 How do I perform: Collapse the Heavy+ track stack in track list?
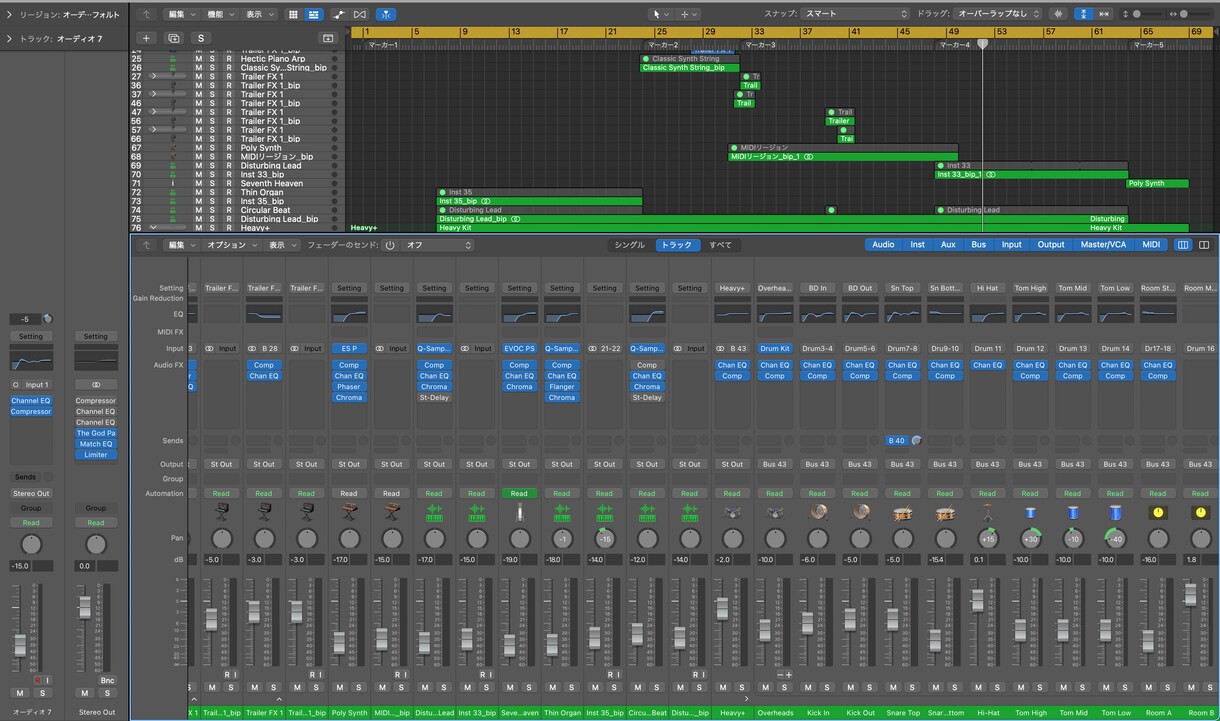(154, 228)
